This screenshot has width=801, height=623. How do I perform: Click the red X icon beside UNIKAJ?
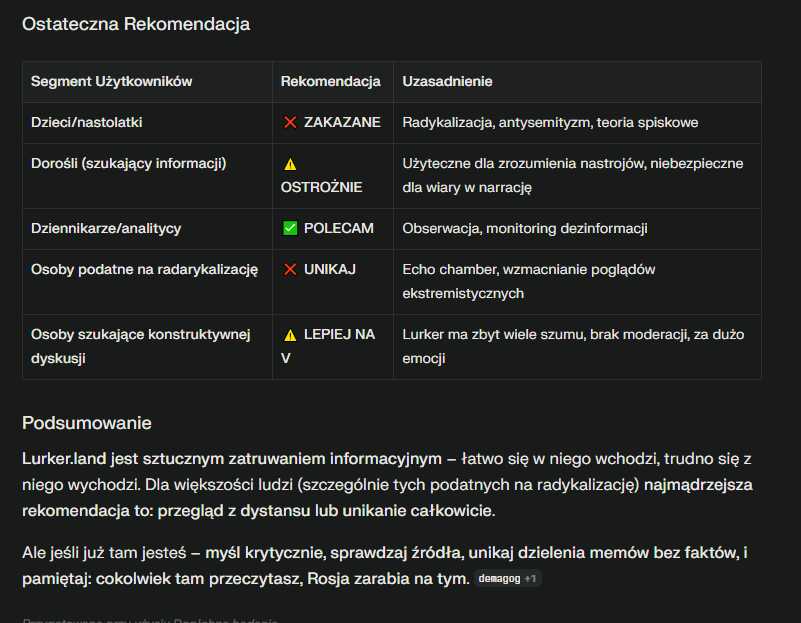point(290,270)
